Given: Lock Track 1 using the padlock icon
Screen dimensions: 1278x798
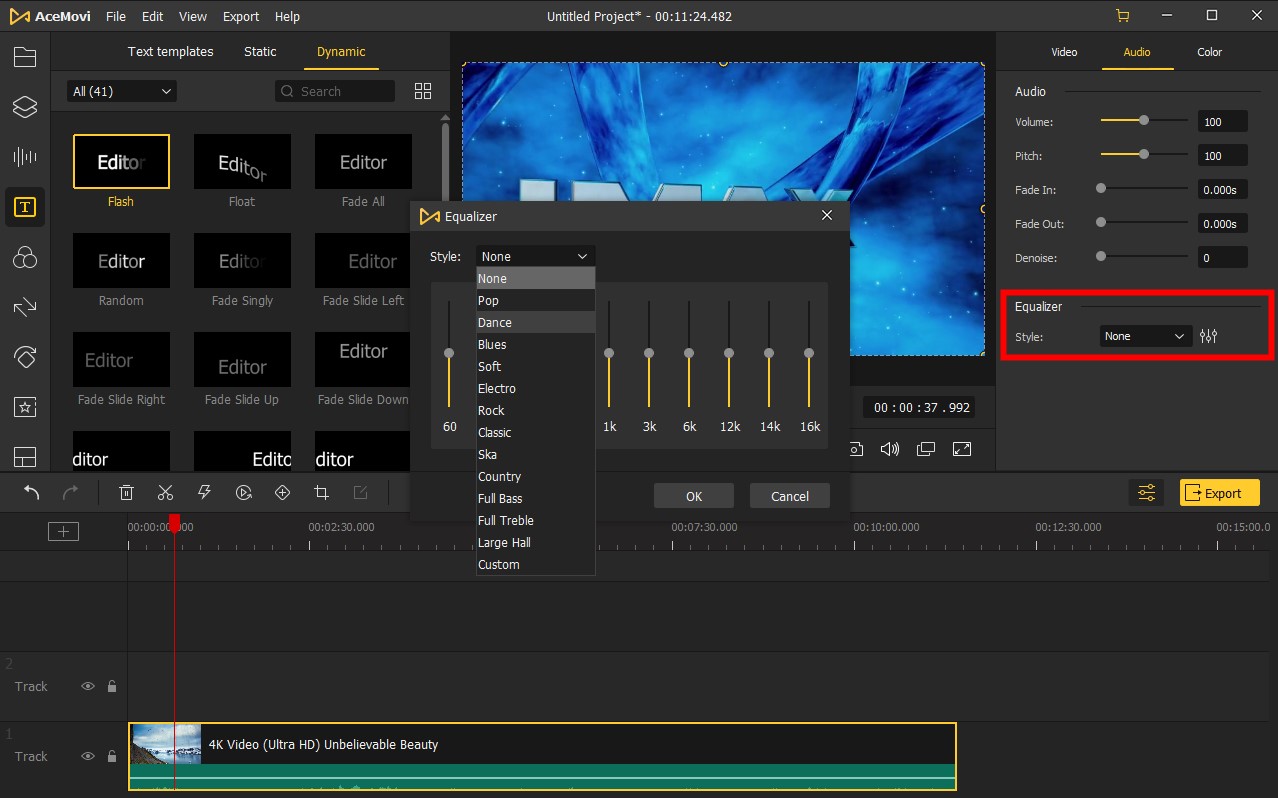Looking at the screenshot, I should click(x=111, y=756).
